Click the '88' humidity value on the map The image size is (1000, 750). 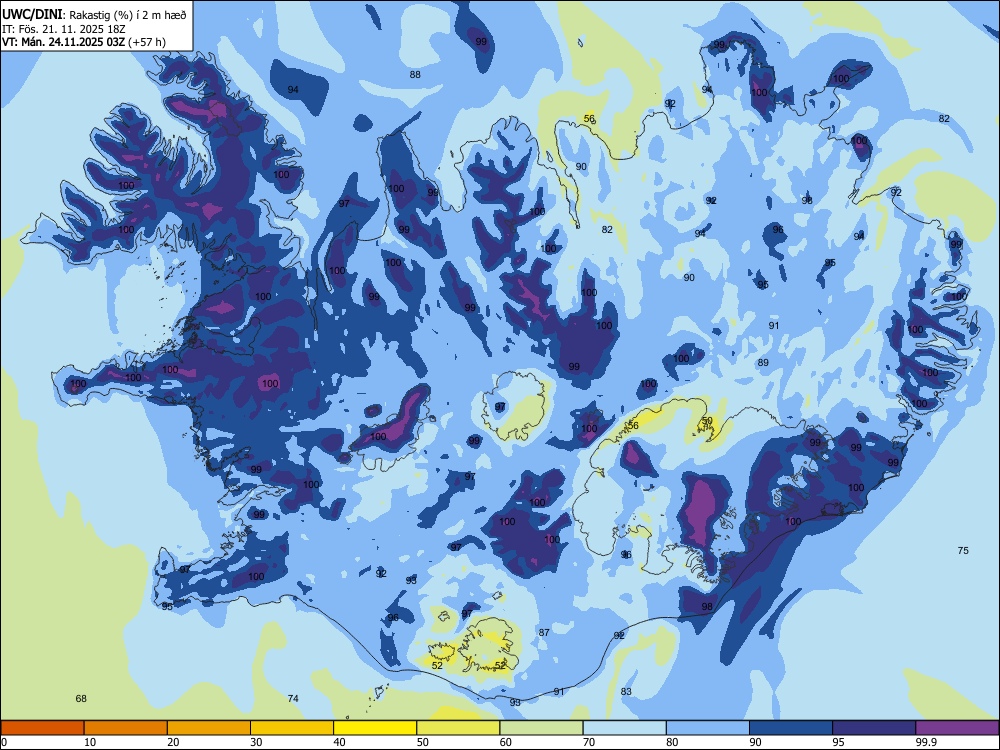pos(415,75)
